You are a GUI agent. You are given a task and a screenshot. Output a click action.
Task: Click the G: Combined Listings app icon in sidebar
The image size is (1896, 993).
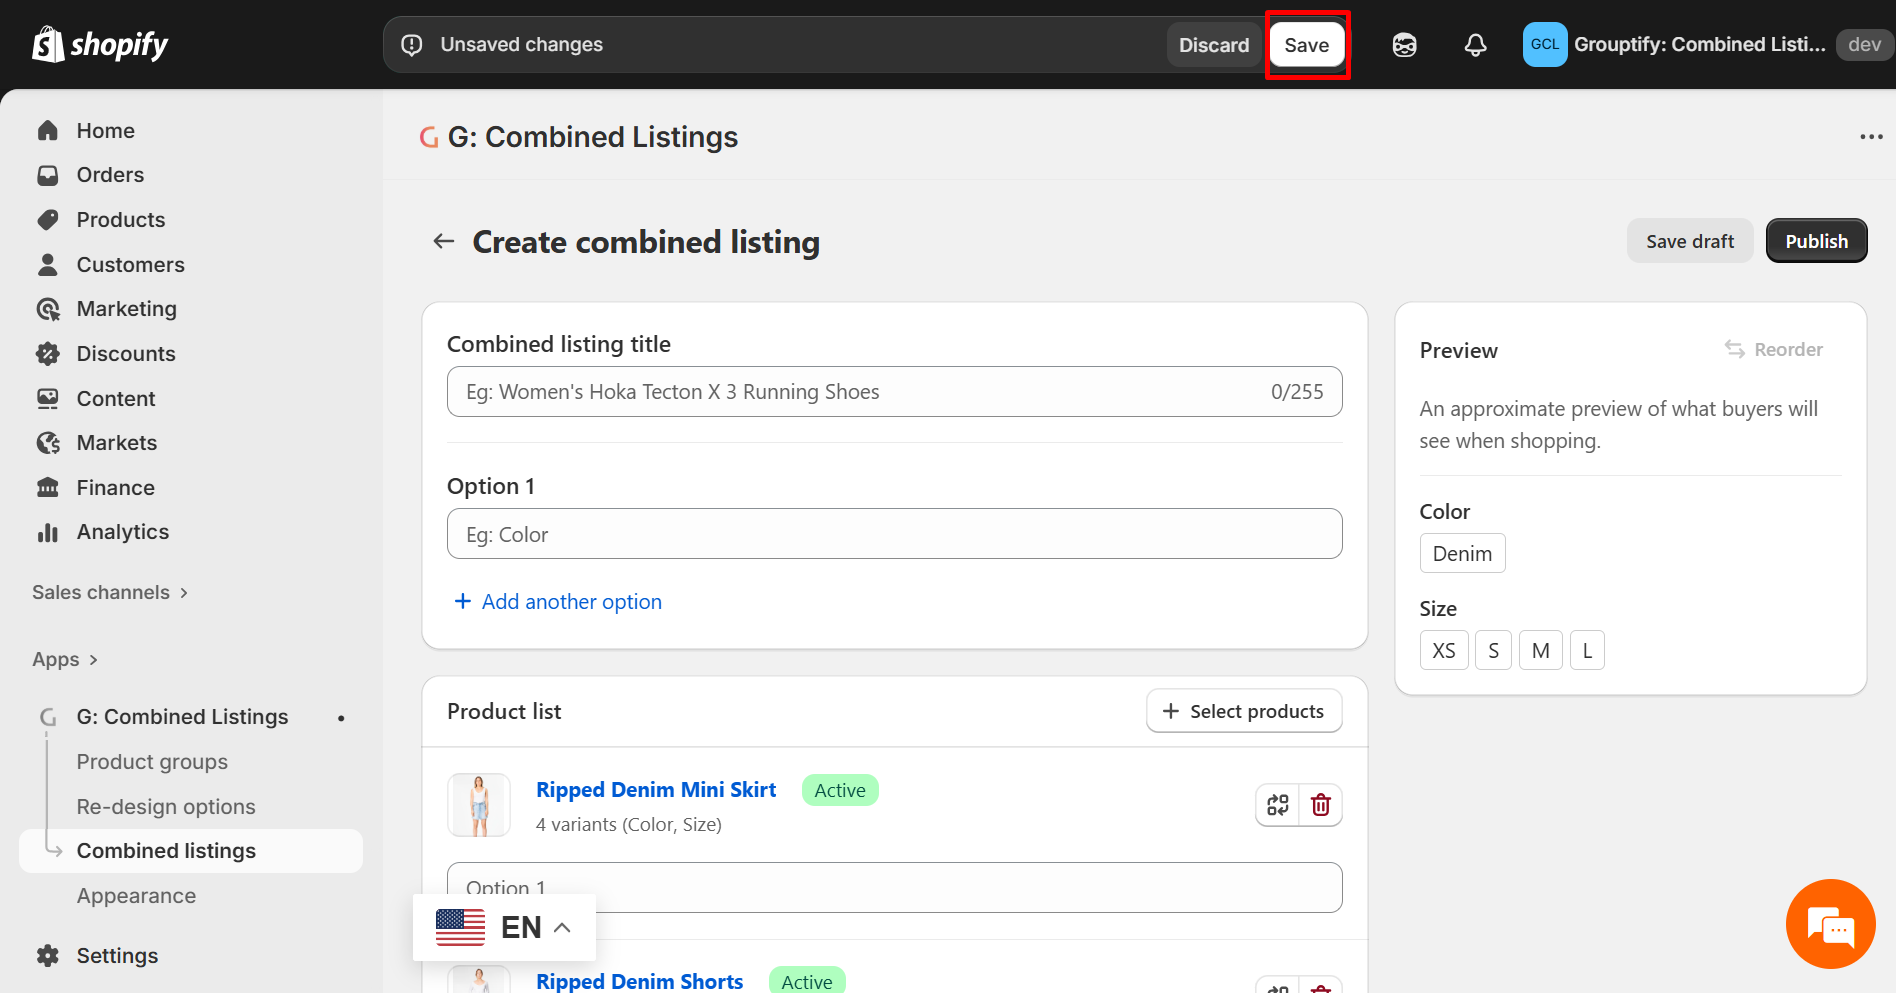48,717
